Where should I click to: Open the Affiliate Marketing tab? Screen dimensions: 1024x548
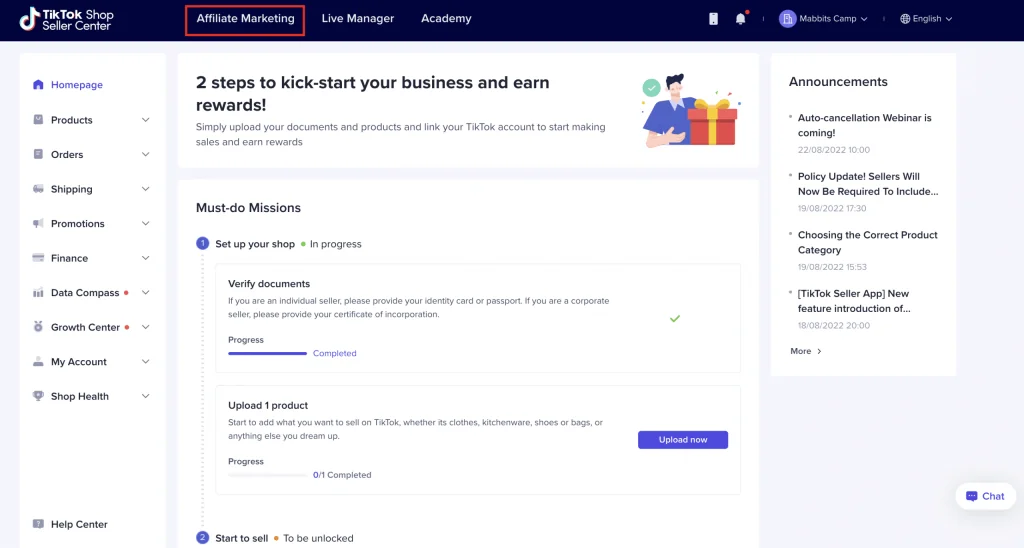[245, 19]
